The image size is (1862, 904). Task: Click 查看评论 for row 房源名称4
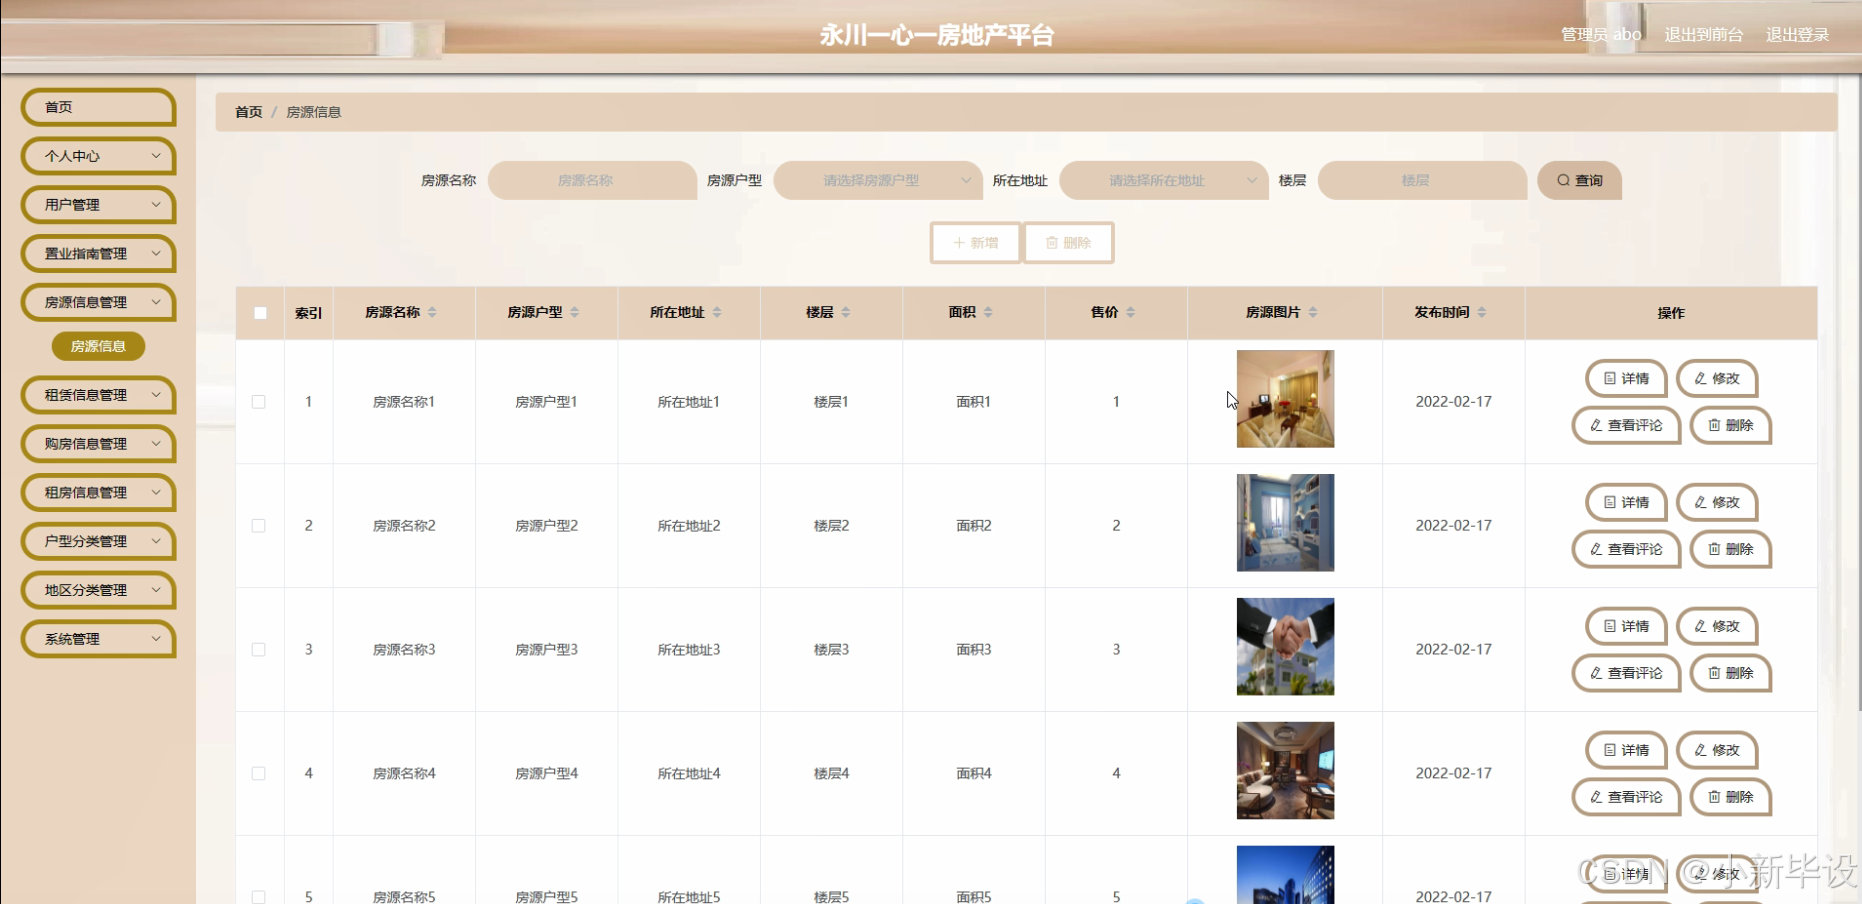point(1626,797)
